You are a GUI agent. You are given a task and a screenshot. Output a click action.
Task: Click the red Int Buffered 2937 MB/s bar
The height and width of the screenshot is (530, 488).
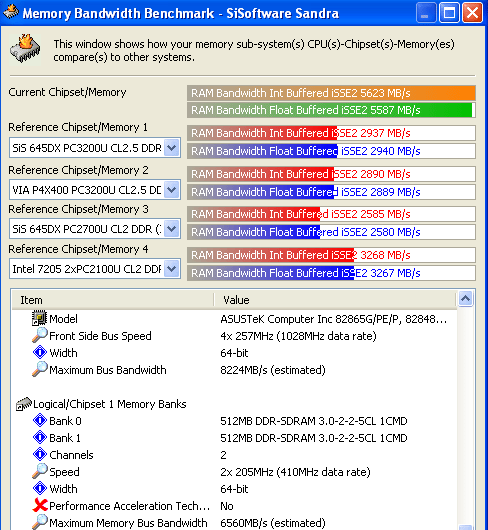coord(331,133)
